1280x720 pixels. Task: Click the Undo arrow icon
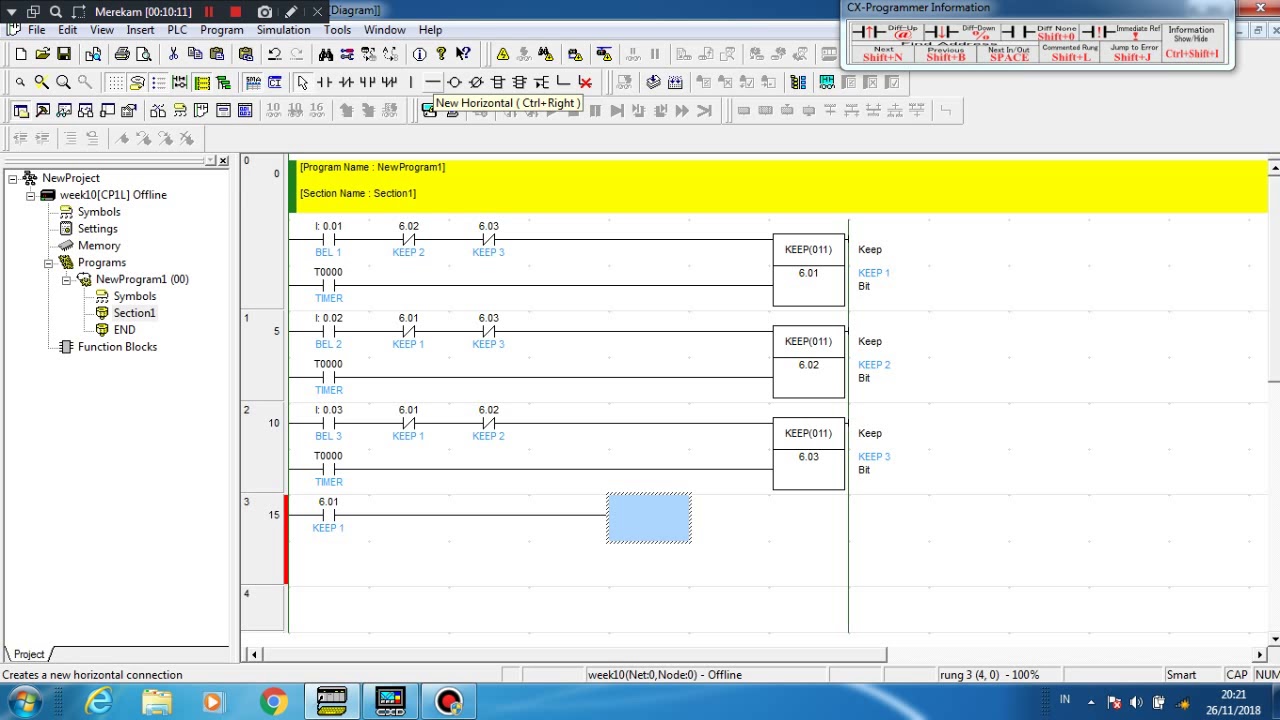(x=274, y=54)
